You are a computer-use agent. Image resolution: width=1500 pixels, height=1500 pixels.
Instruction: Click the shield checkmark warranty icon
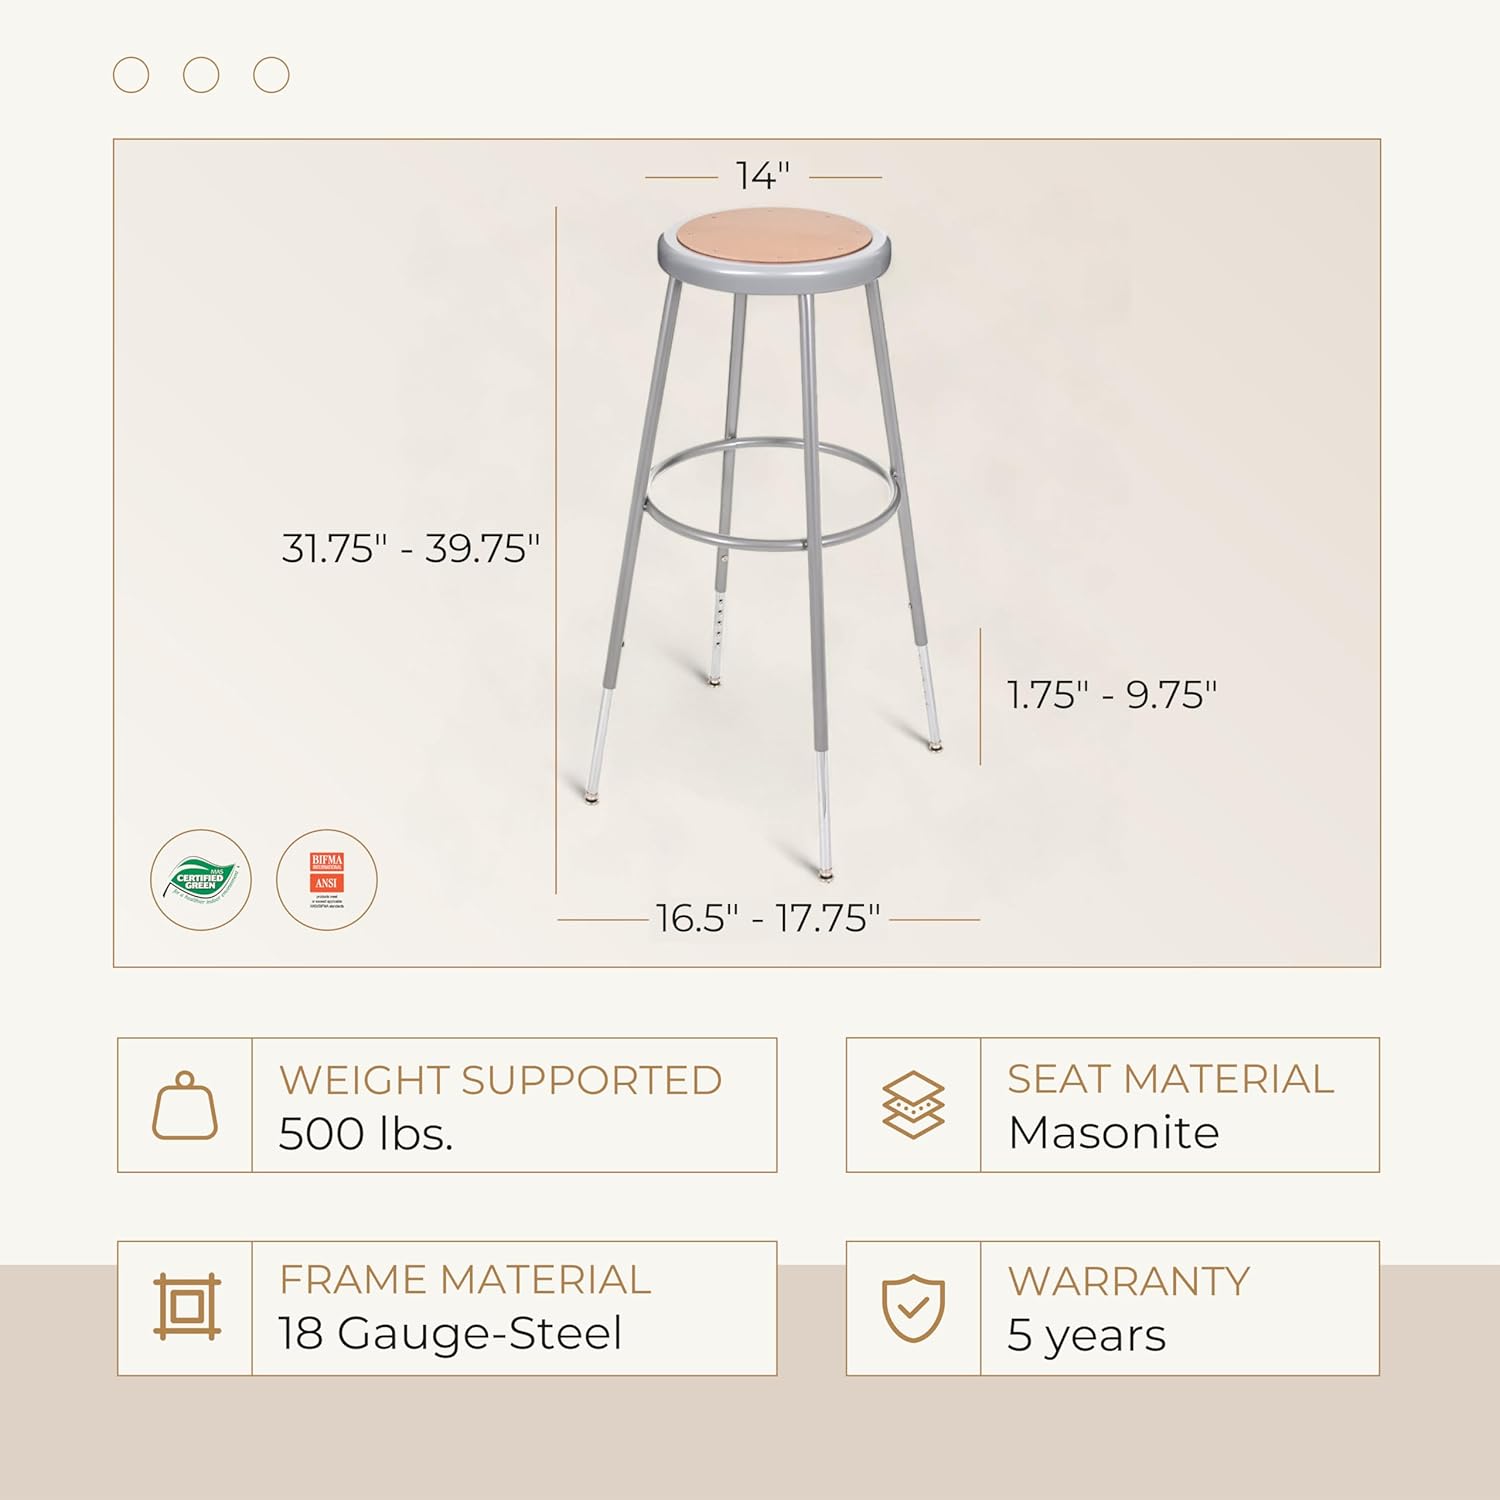913,1307
